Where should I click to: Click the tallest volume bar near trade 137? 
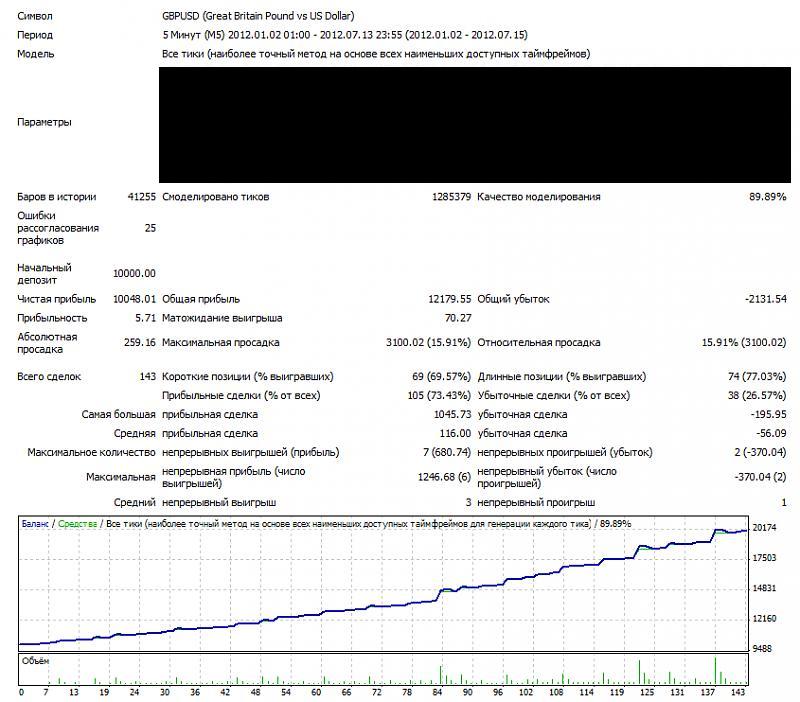tap(715, 670)
